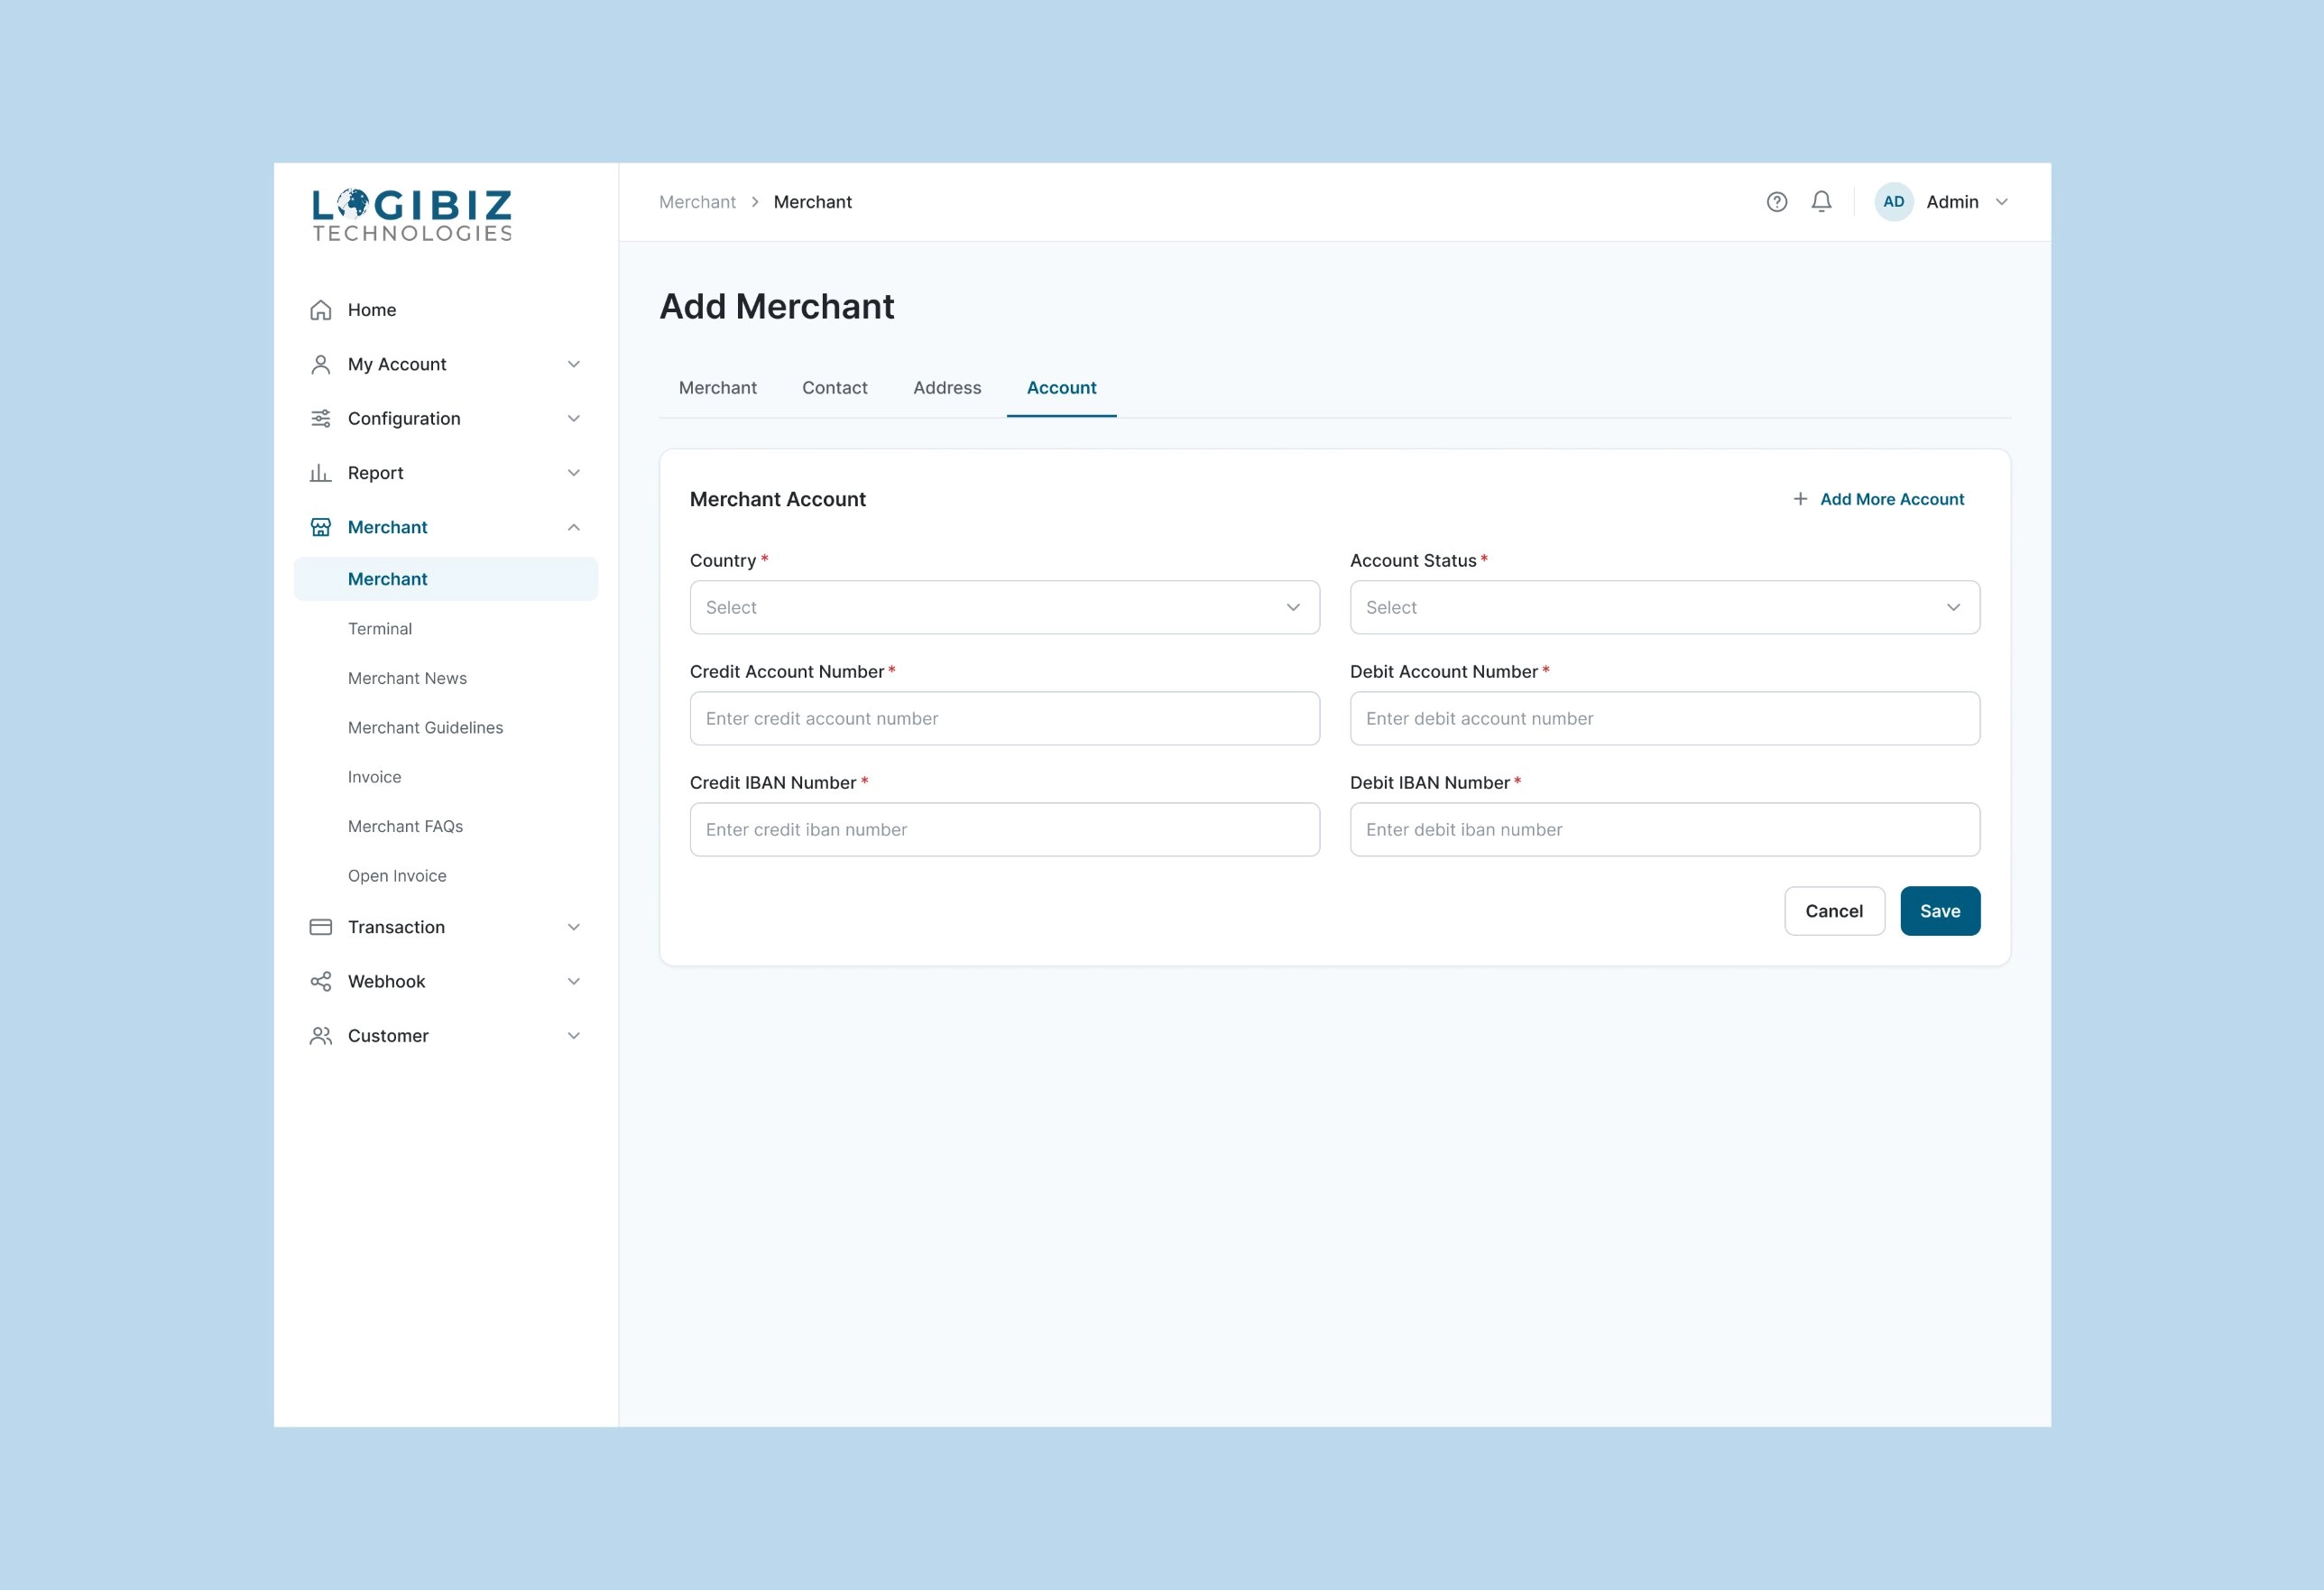
Task: Open Open Invoice in sidebar
Action: (x=397, y=876)
